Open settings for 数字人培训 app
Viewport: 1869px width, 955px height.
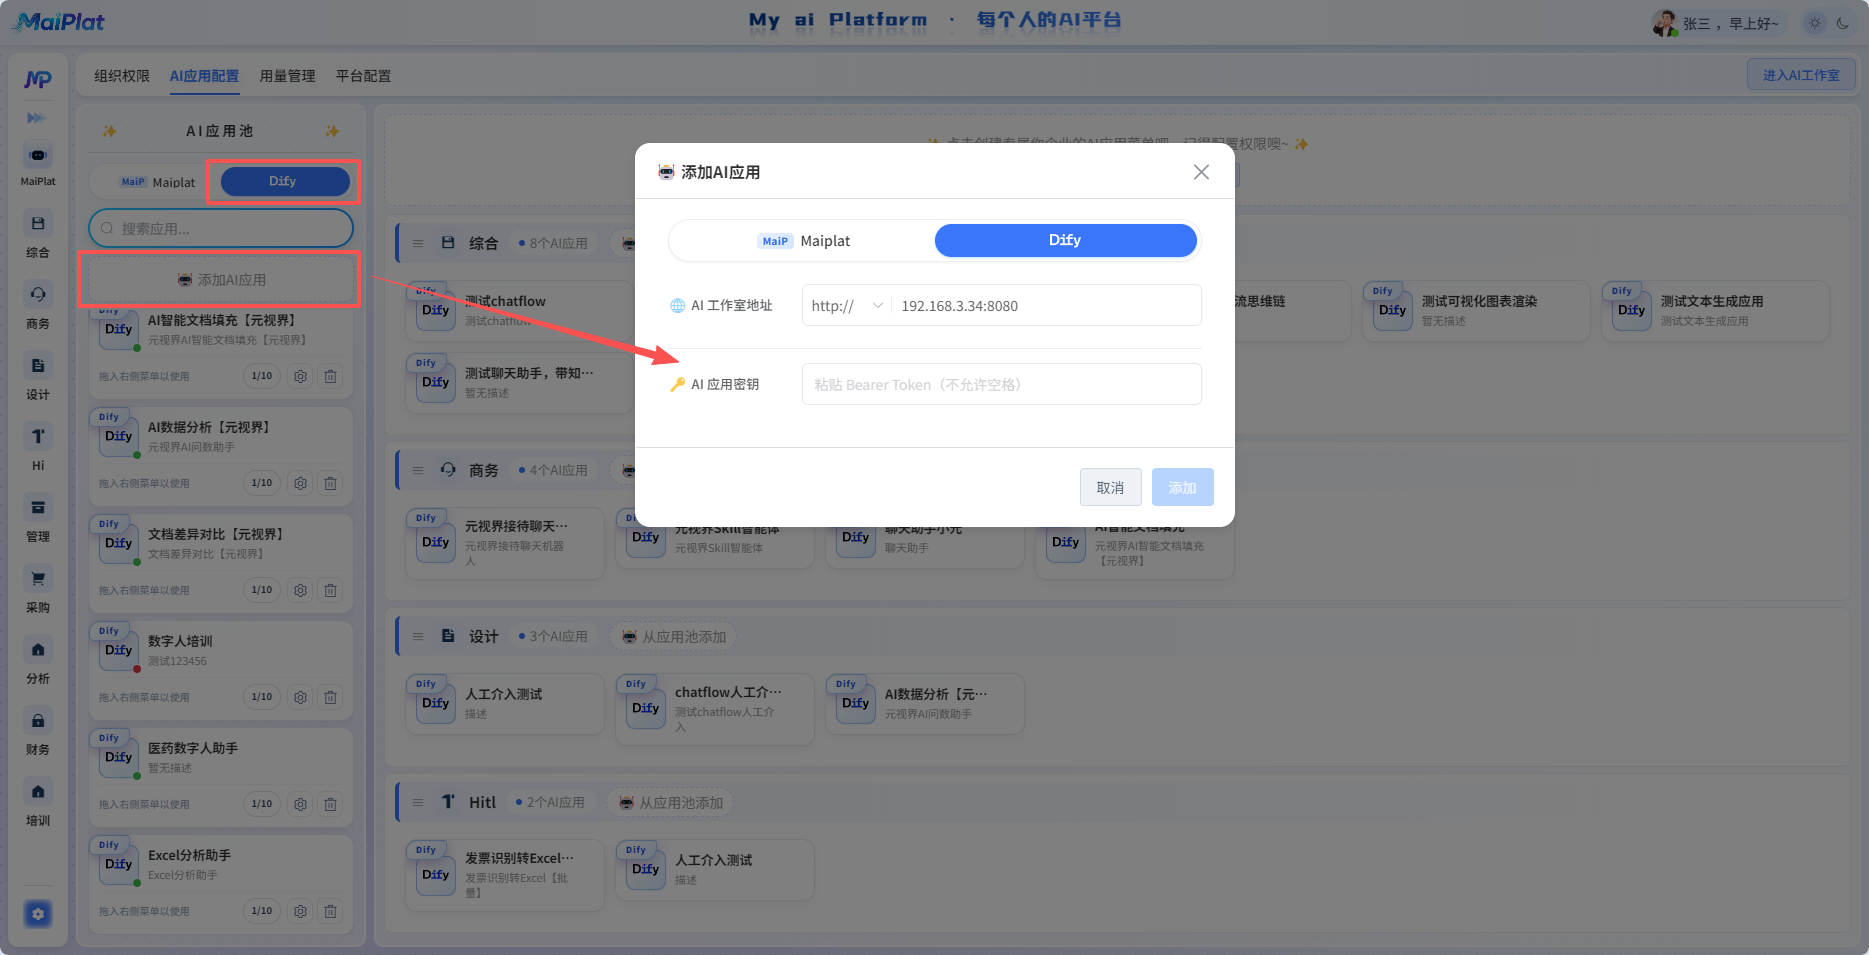click(x=300, y=697)
